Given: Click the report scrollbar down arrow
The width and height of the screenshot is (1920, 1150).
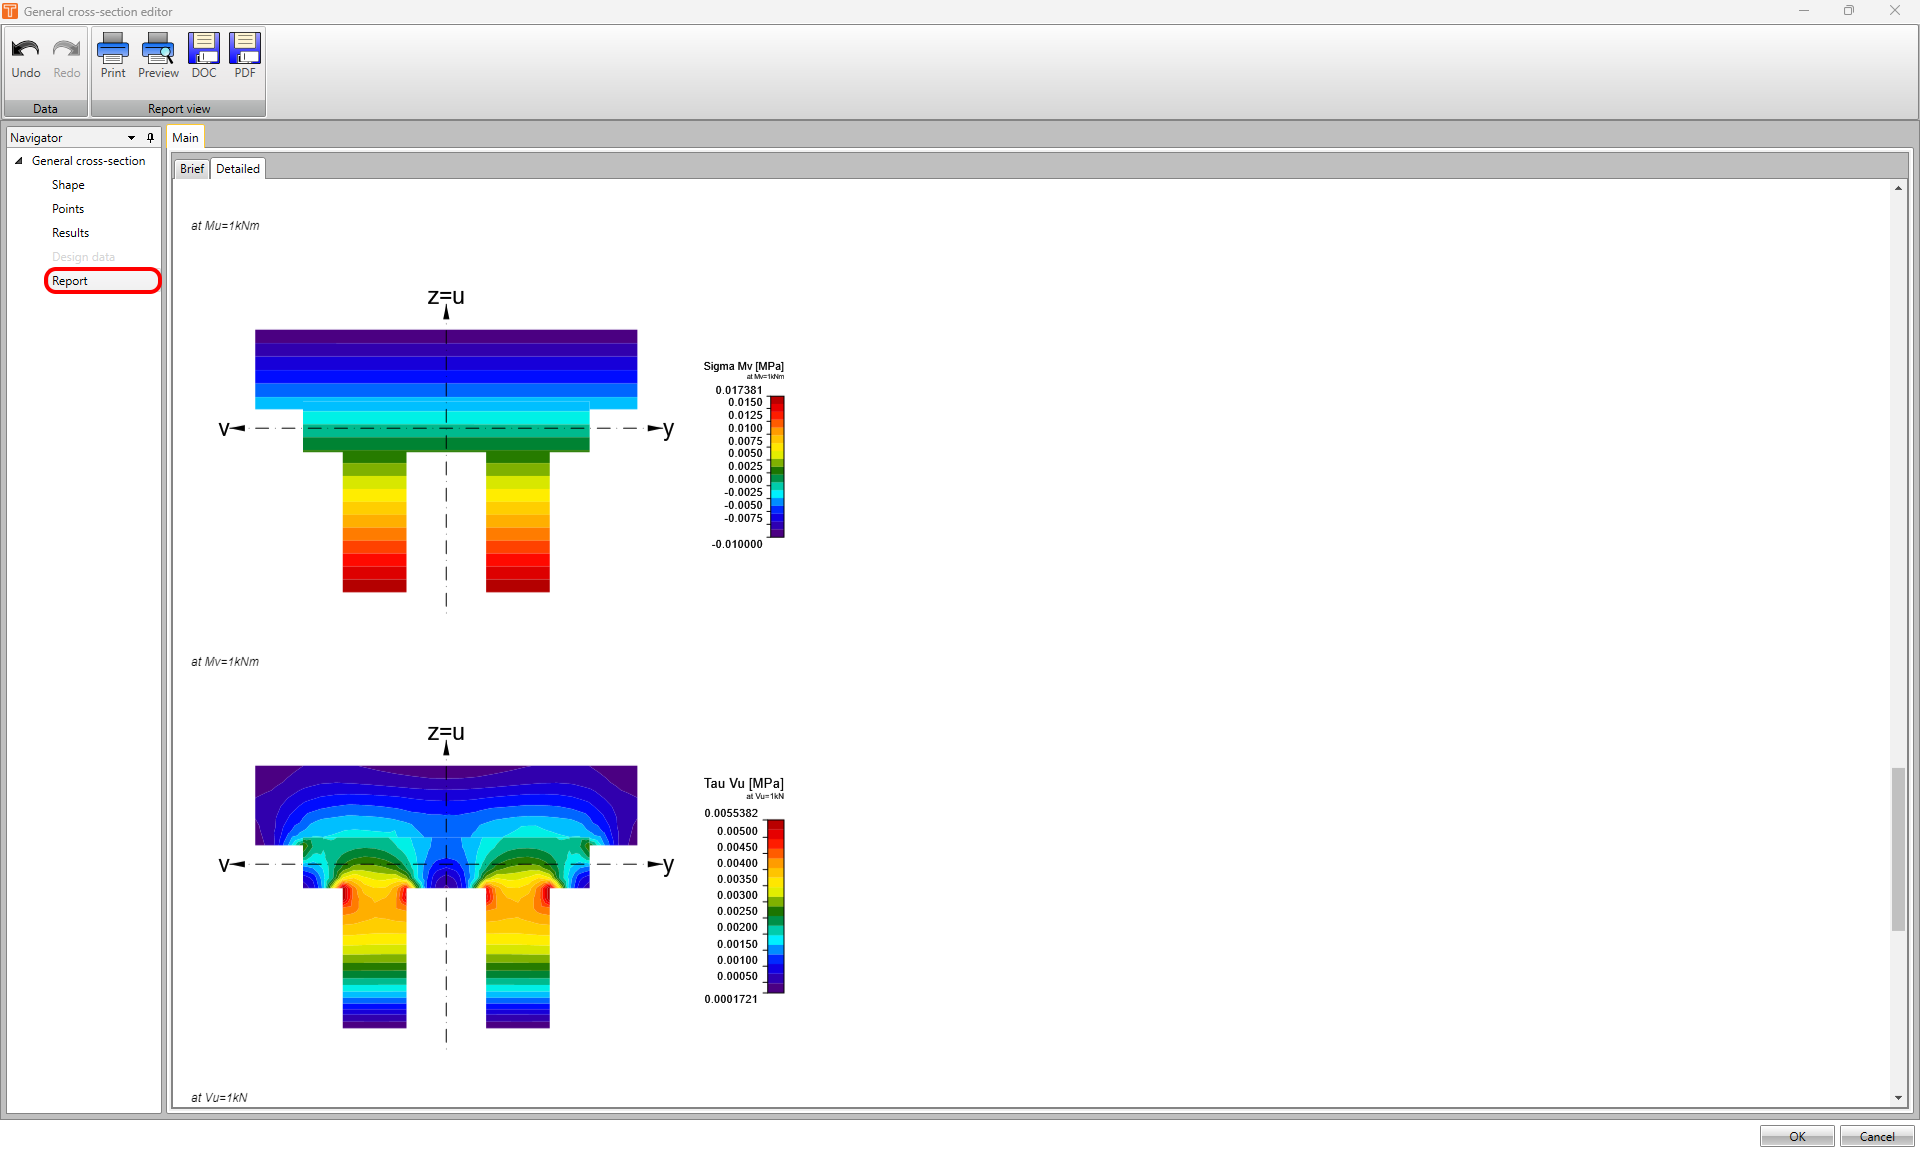Looking at the screenshot, I should coord(1898,1098).
